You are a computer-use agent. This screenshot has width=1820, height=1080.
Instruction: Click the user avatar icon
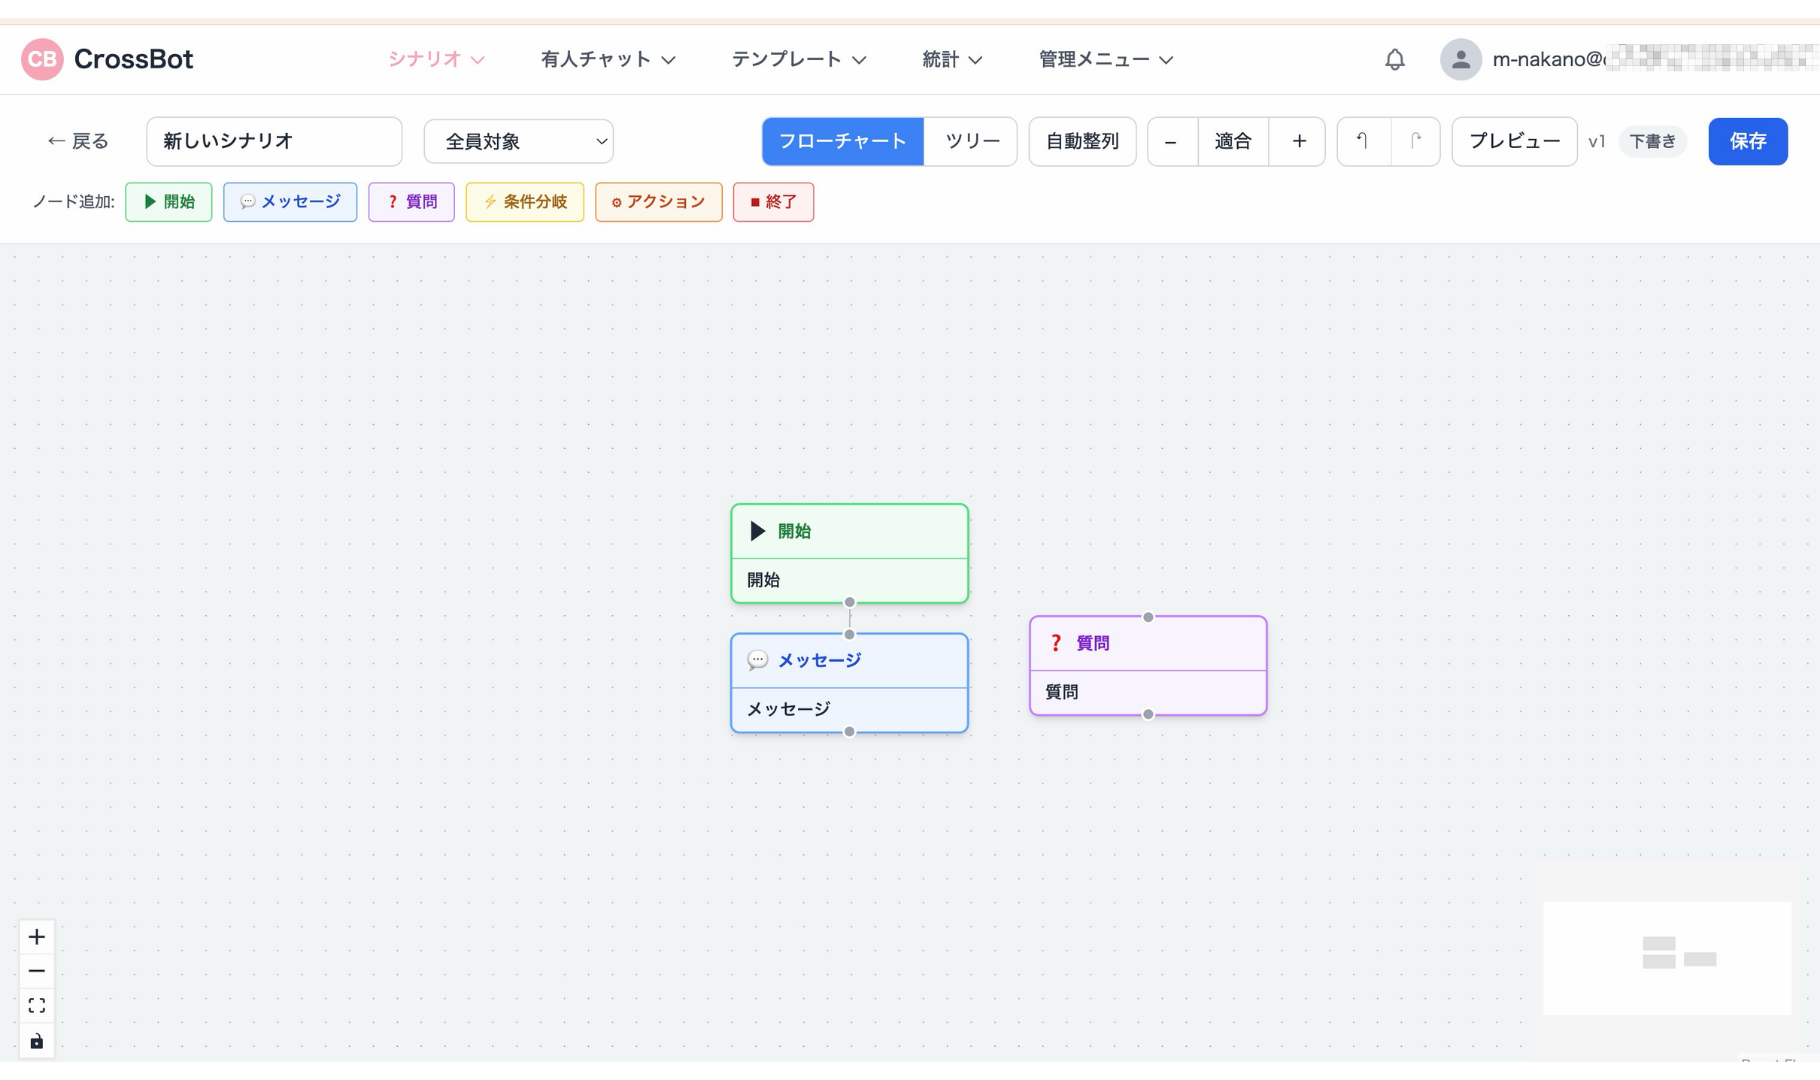click(x=1460, y=60)
